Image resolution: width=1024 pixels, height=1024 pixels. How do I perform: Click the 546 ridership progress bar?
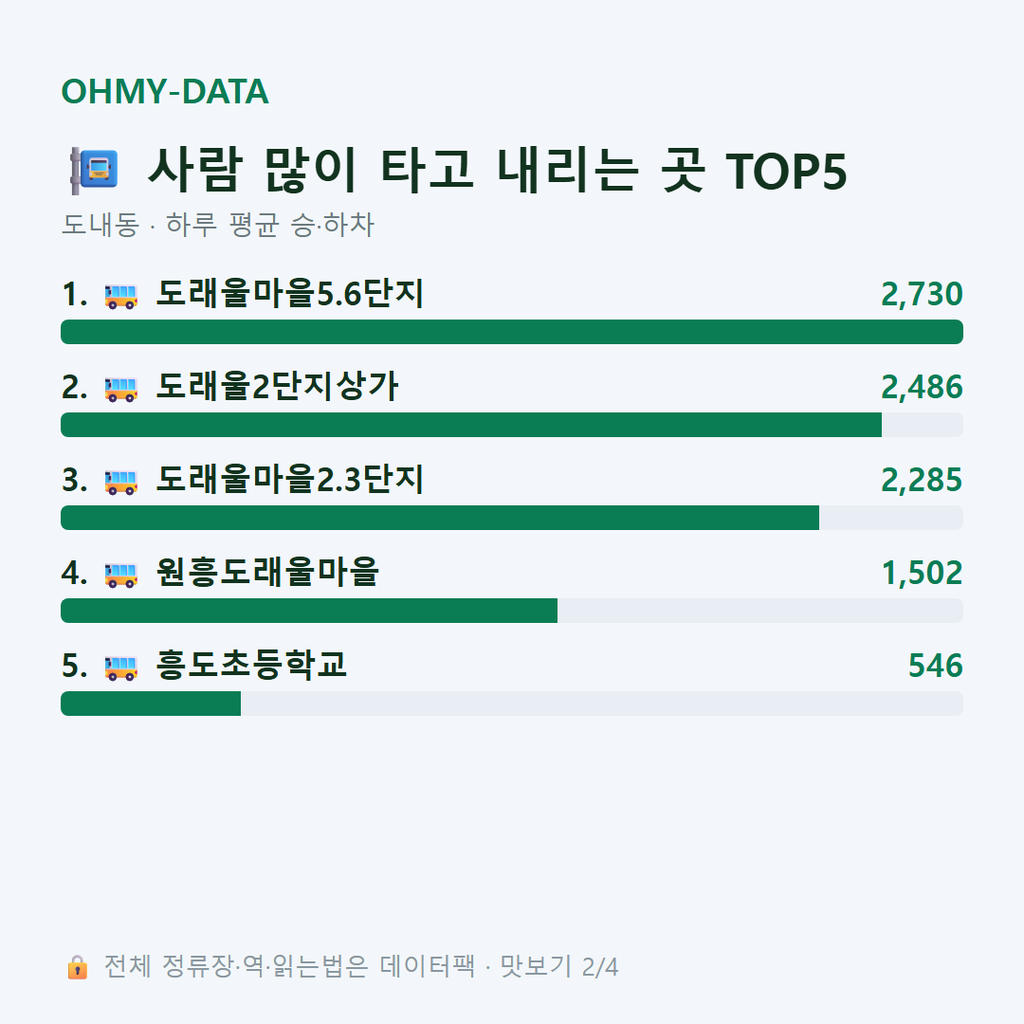click(512, 703)
